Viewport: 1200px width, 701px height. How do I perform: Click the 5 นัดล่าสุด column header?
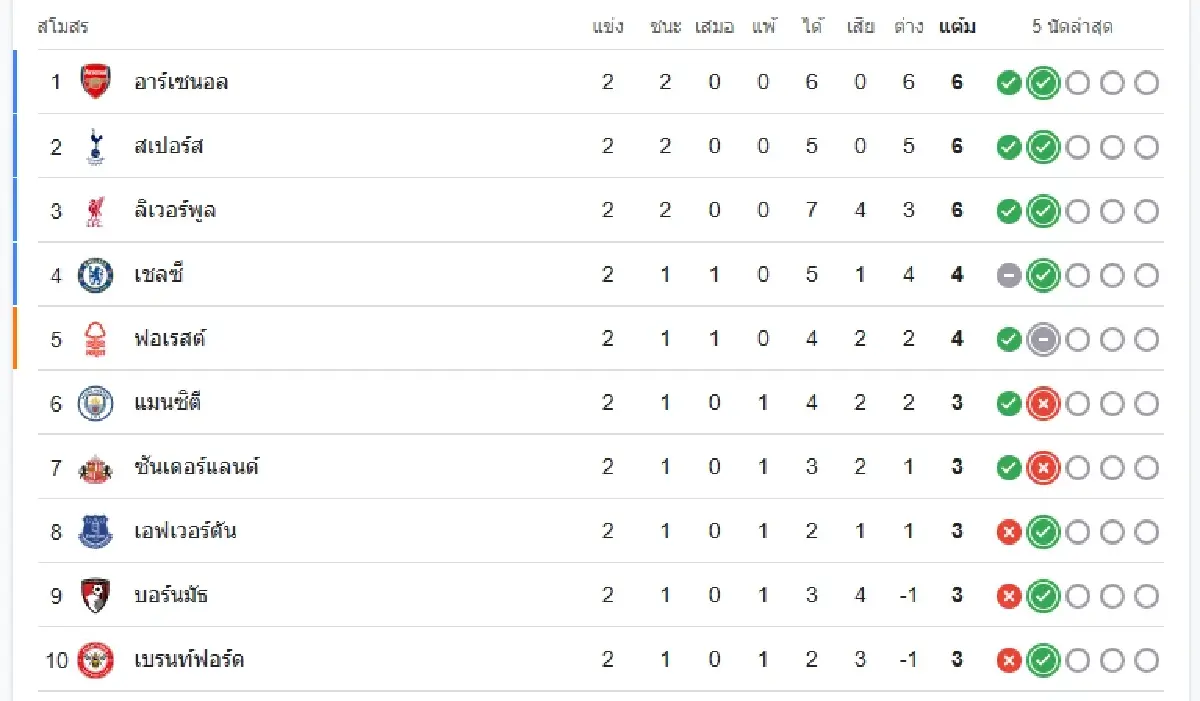[x=1072, y=27]
